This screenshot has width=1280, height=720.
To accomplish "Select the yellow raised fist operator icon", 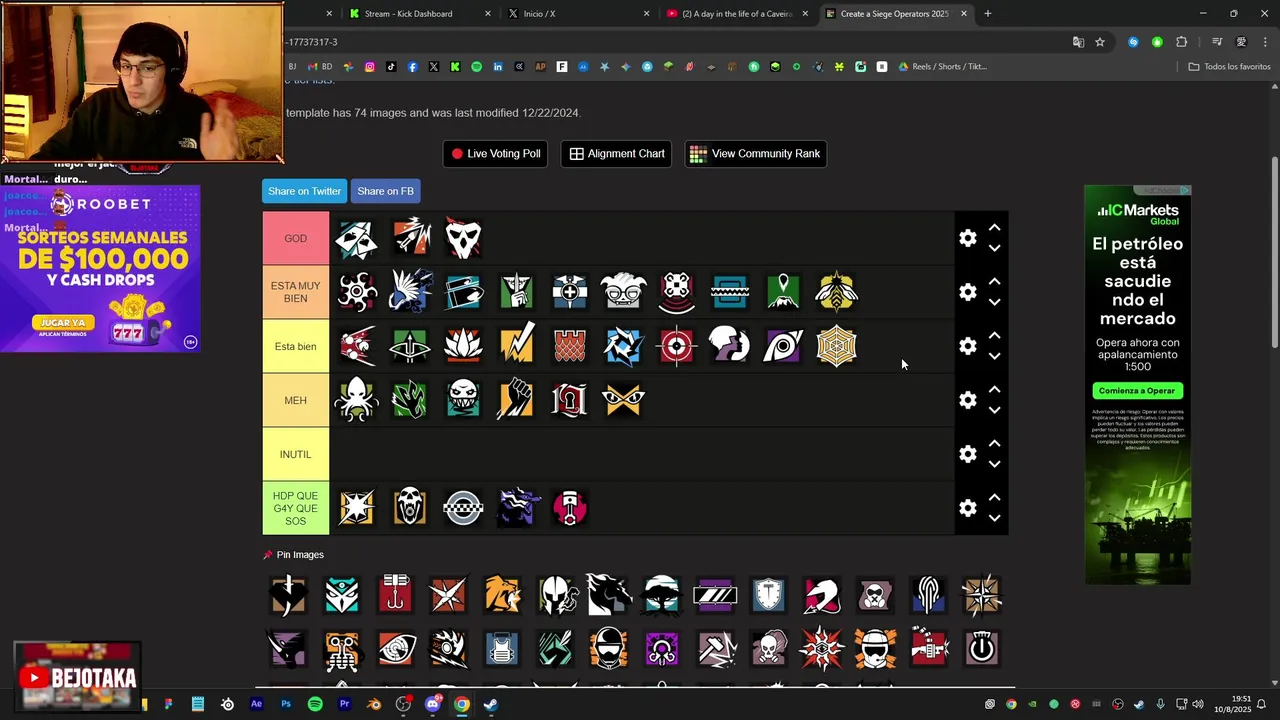I will click(x=516, y=400).
